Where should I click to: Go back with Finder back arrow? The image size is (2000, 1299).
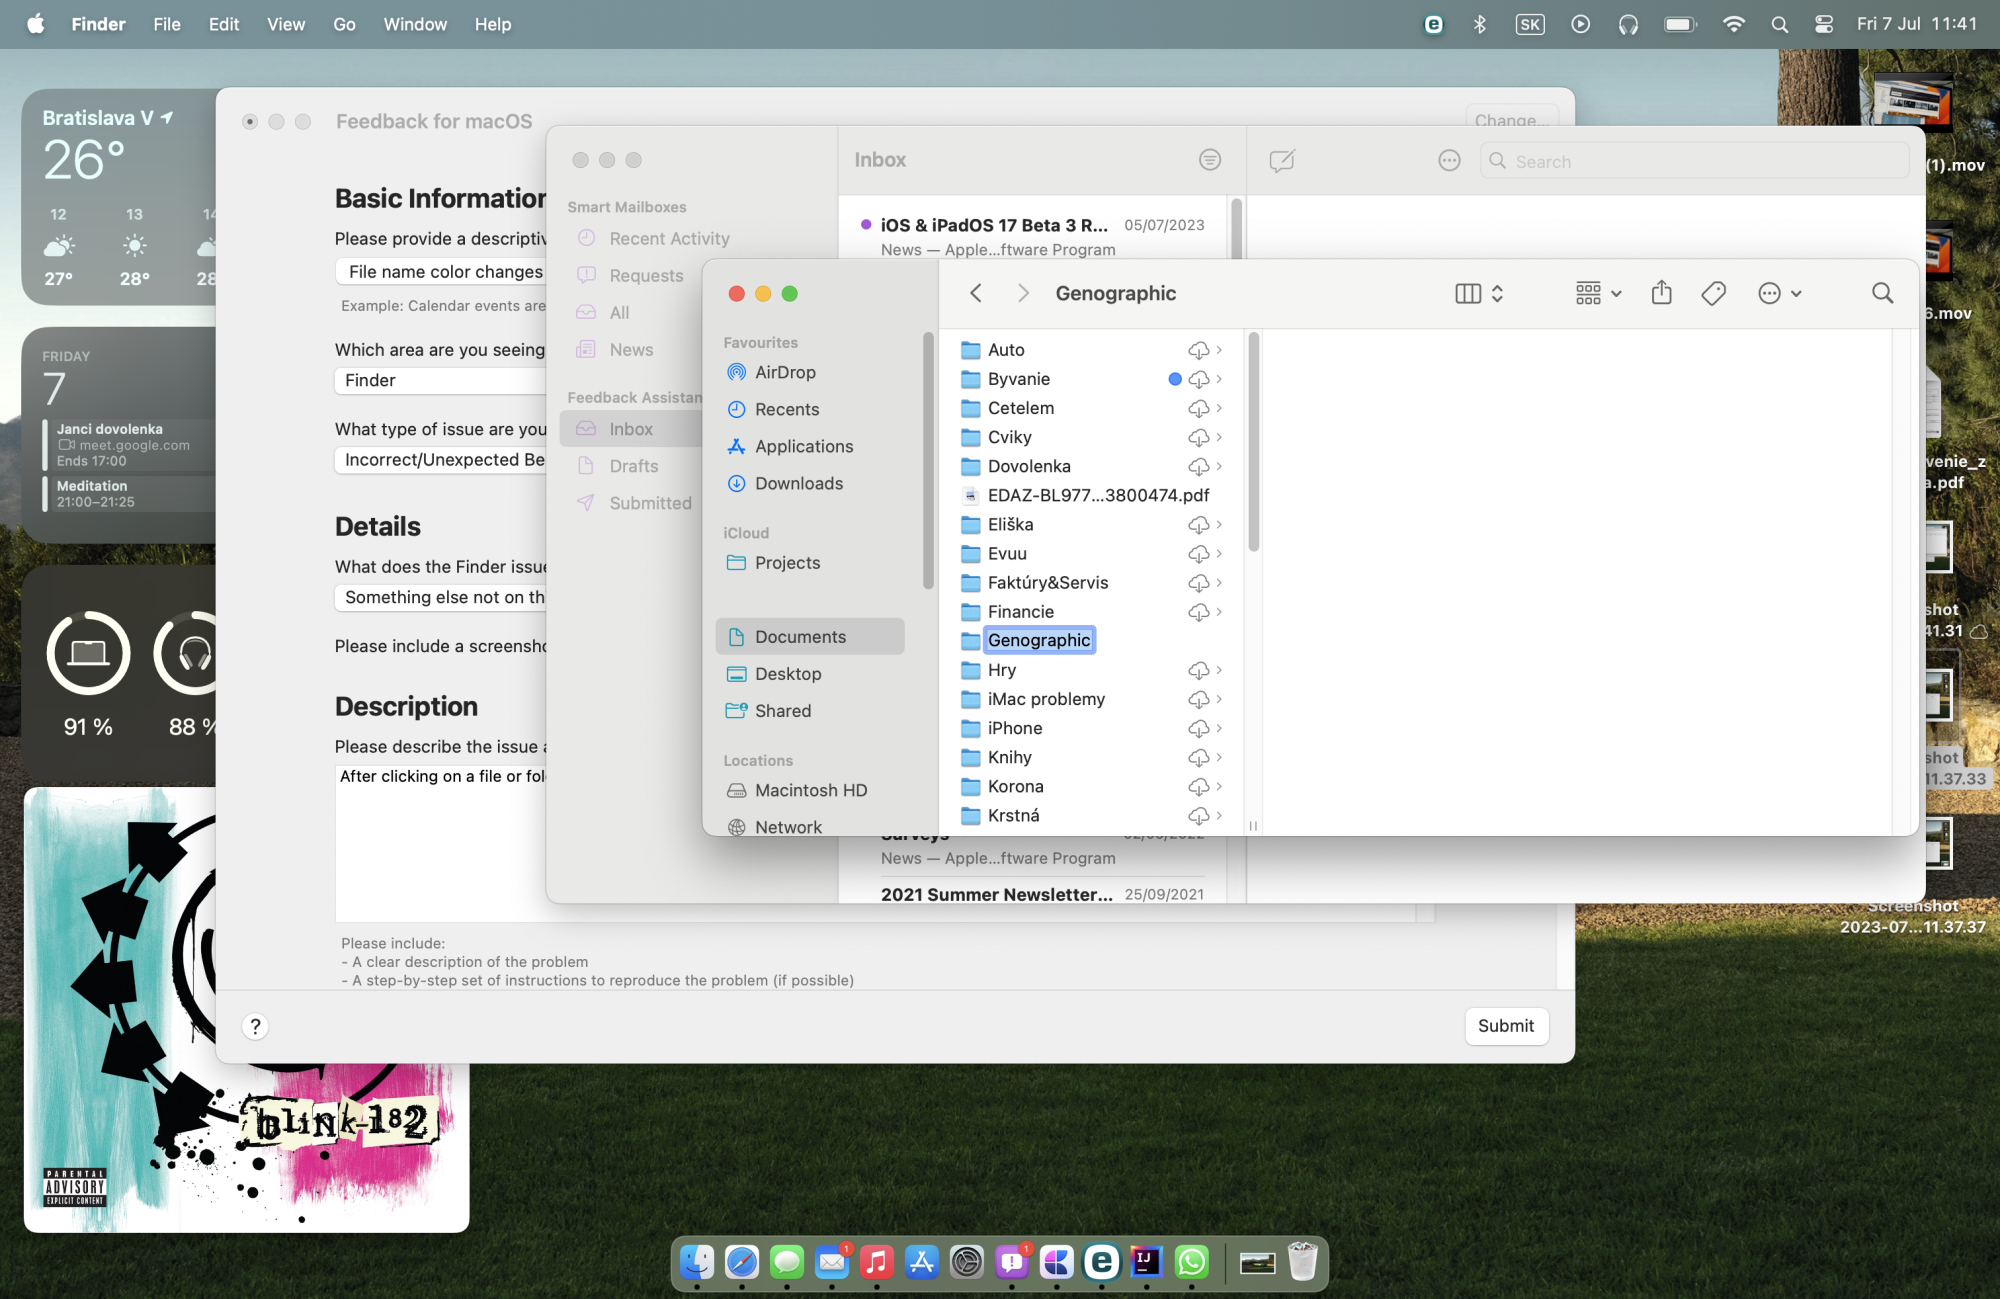click(x=976, y=293)
